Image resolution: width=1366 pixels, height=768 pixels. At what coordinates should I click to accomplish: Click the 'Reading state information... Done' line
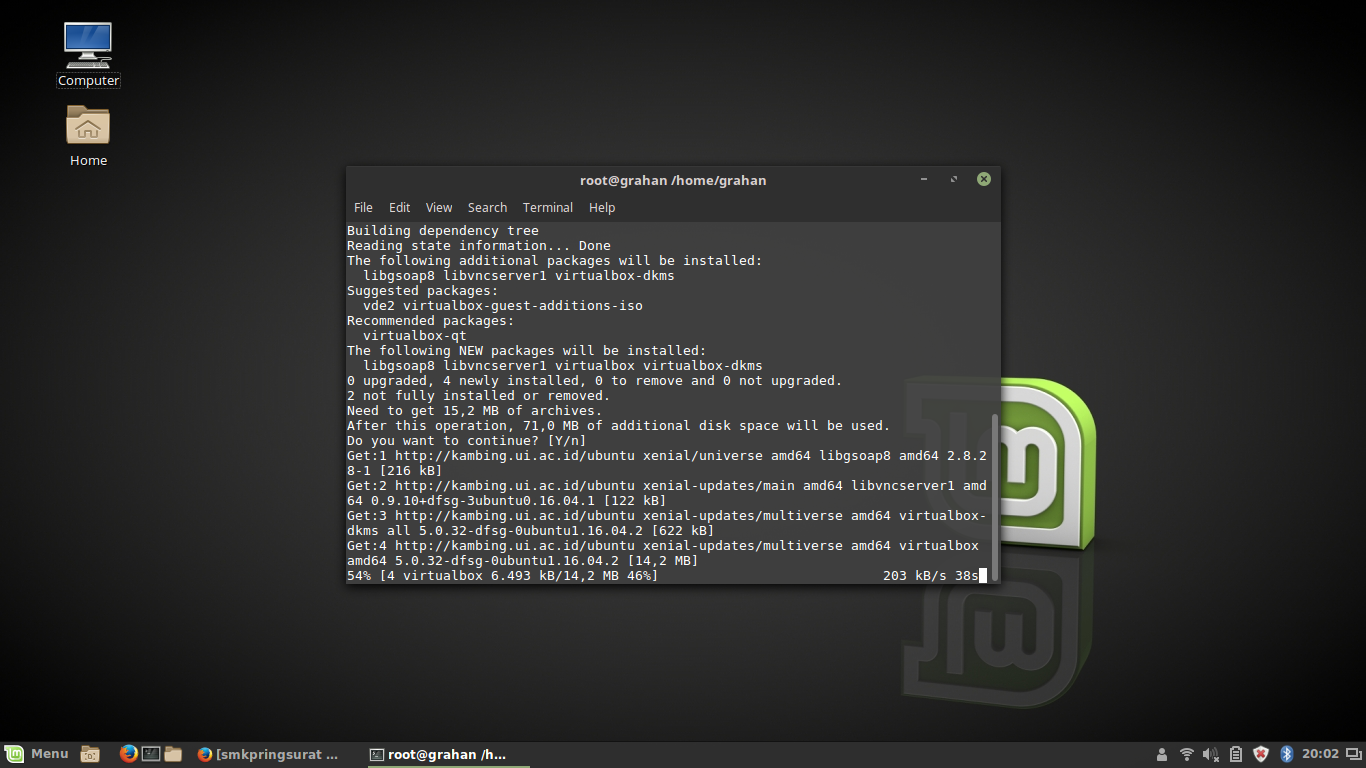pyautogui.click(x=479, y=245)
